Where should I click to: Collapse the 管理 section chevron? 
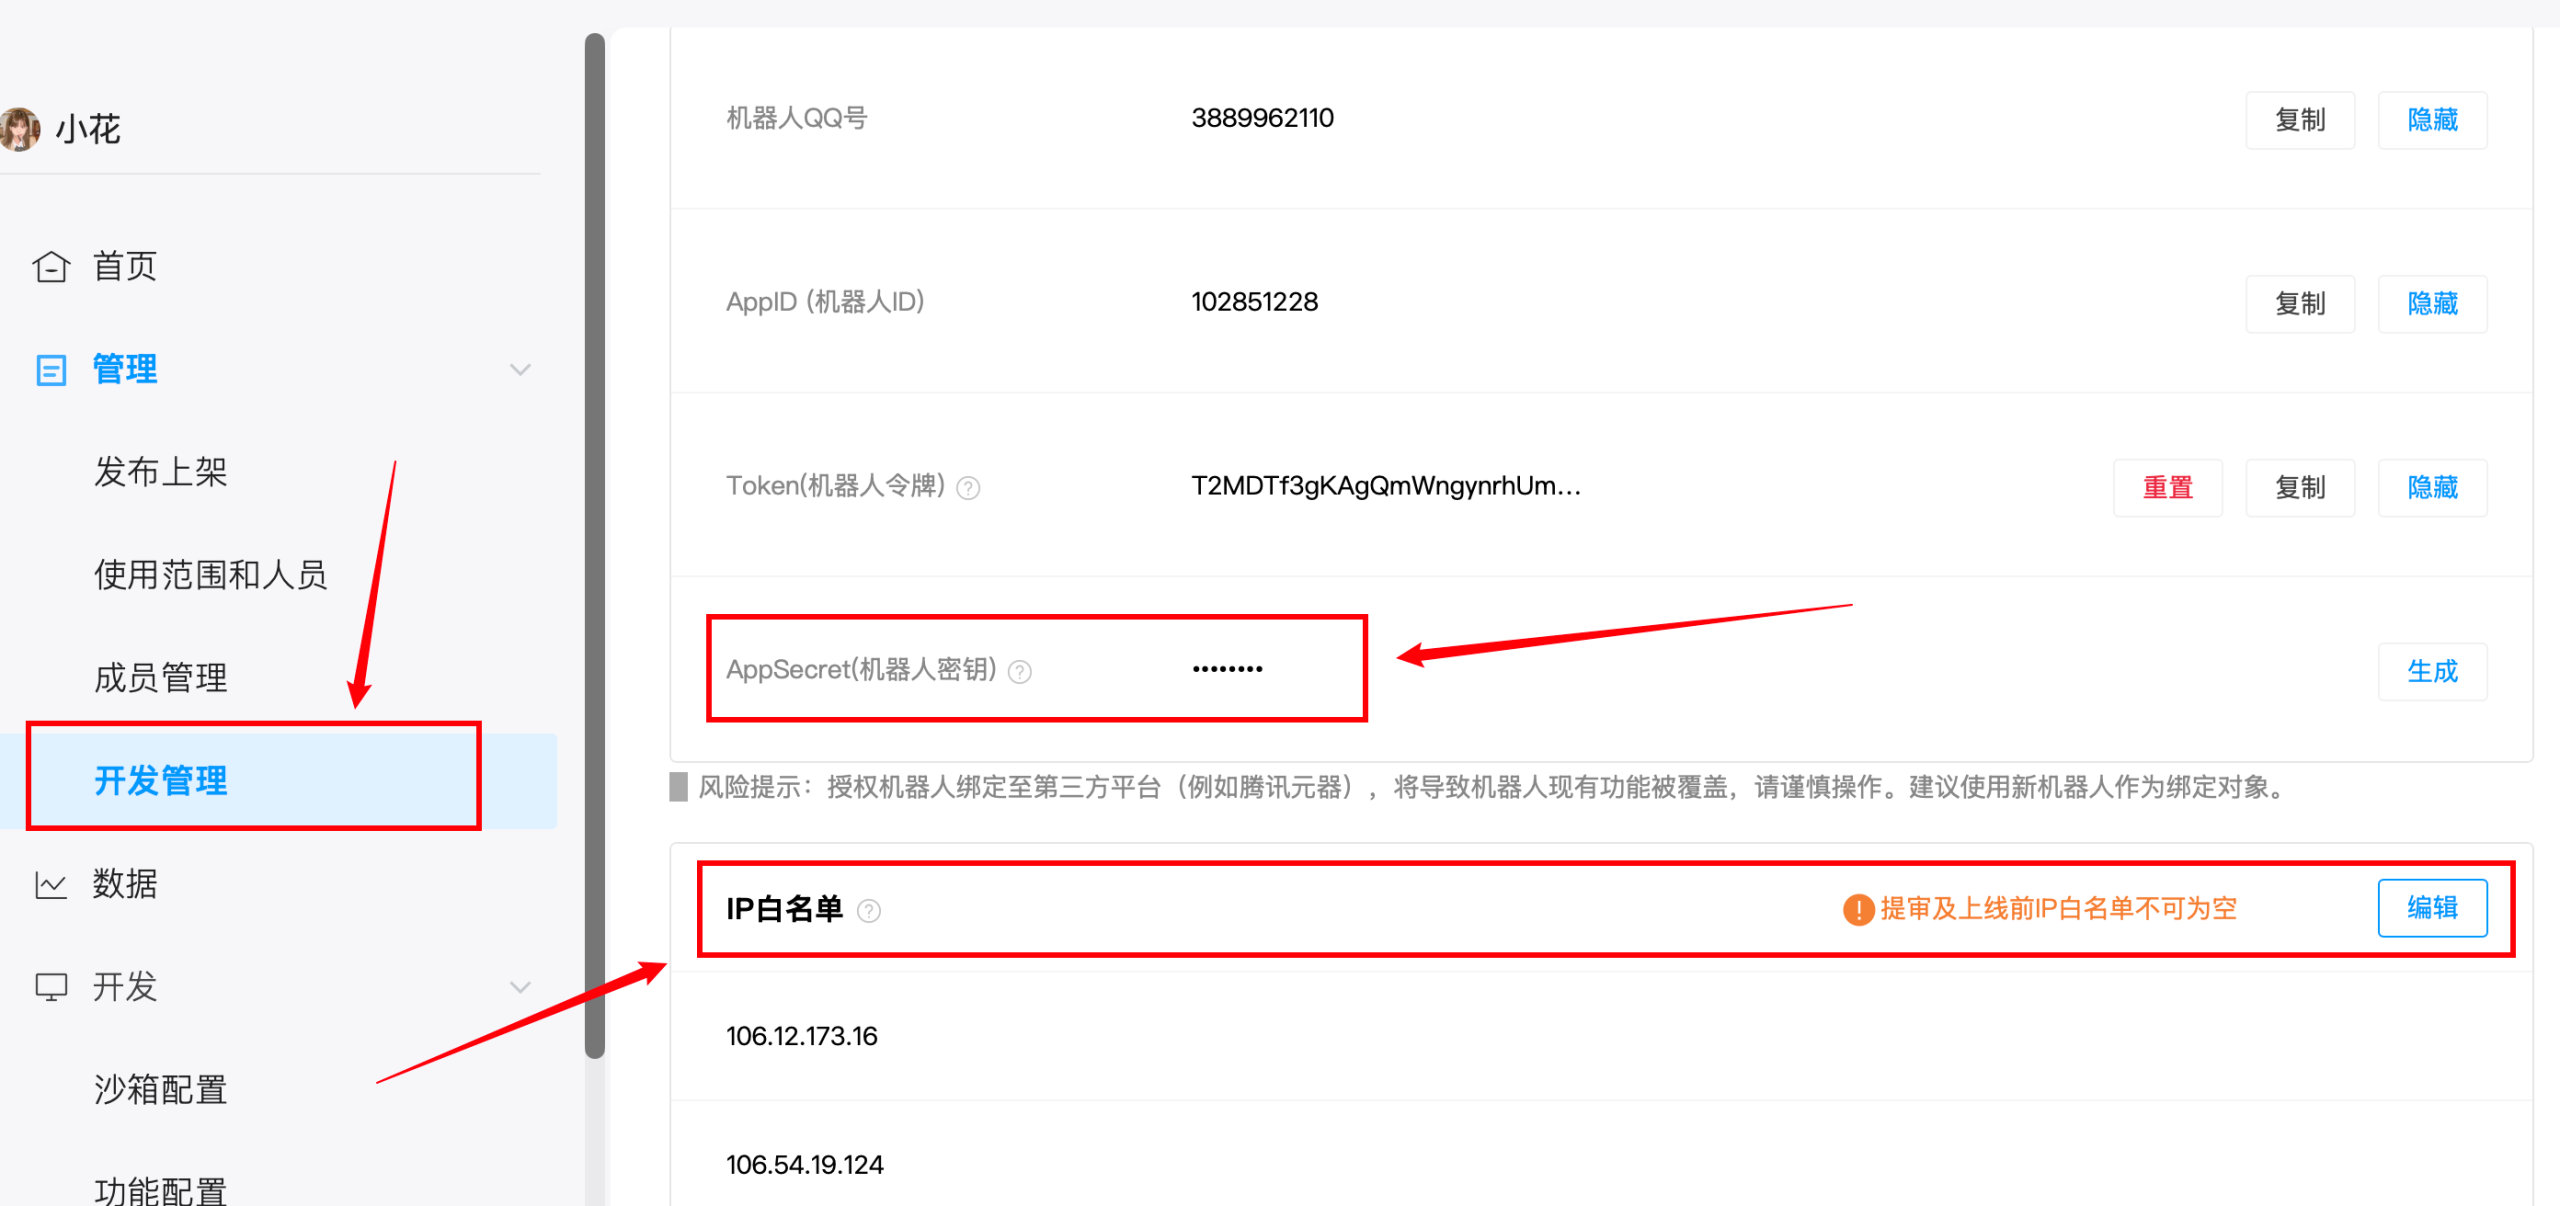tap(520, 369)
